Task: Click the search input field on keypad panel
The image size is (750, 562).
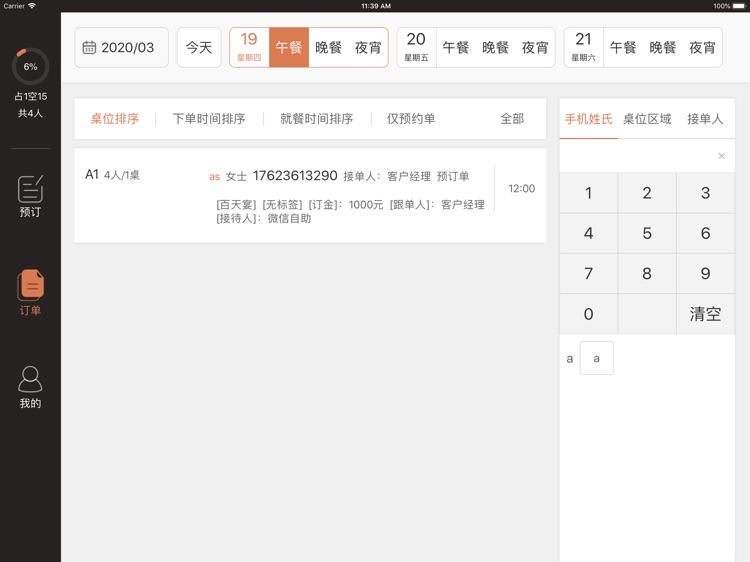Action: point(647,156)
